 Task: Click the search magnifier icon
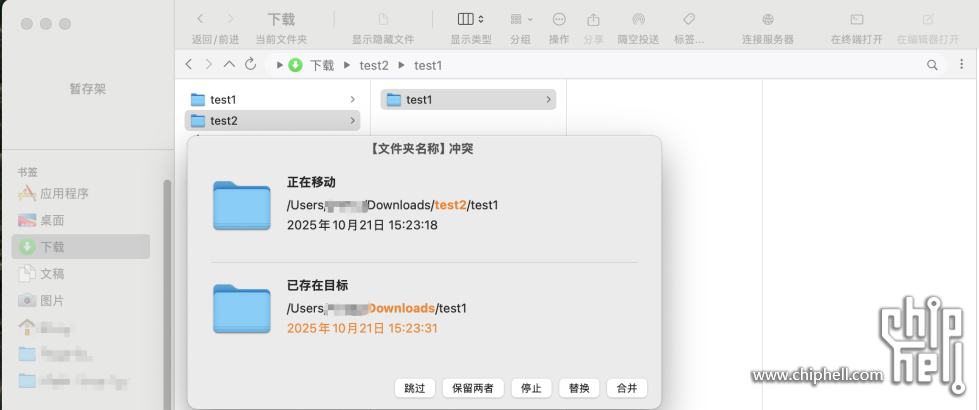[933, 65]
